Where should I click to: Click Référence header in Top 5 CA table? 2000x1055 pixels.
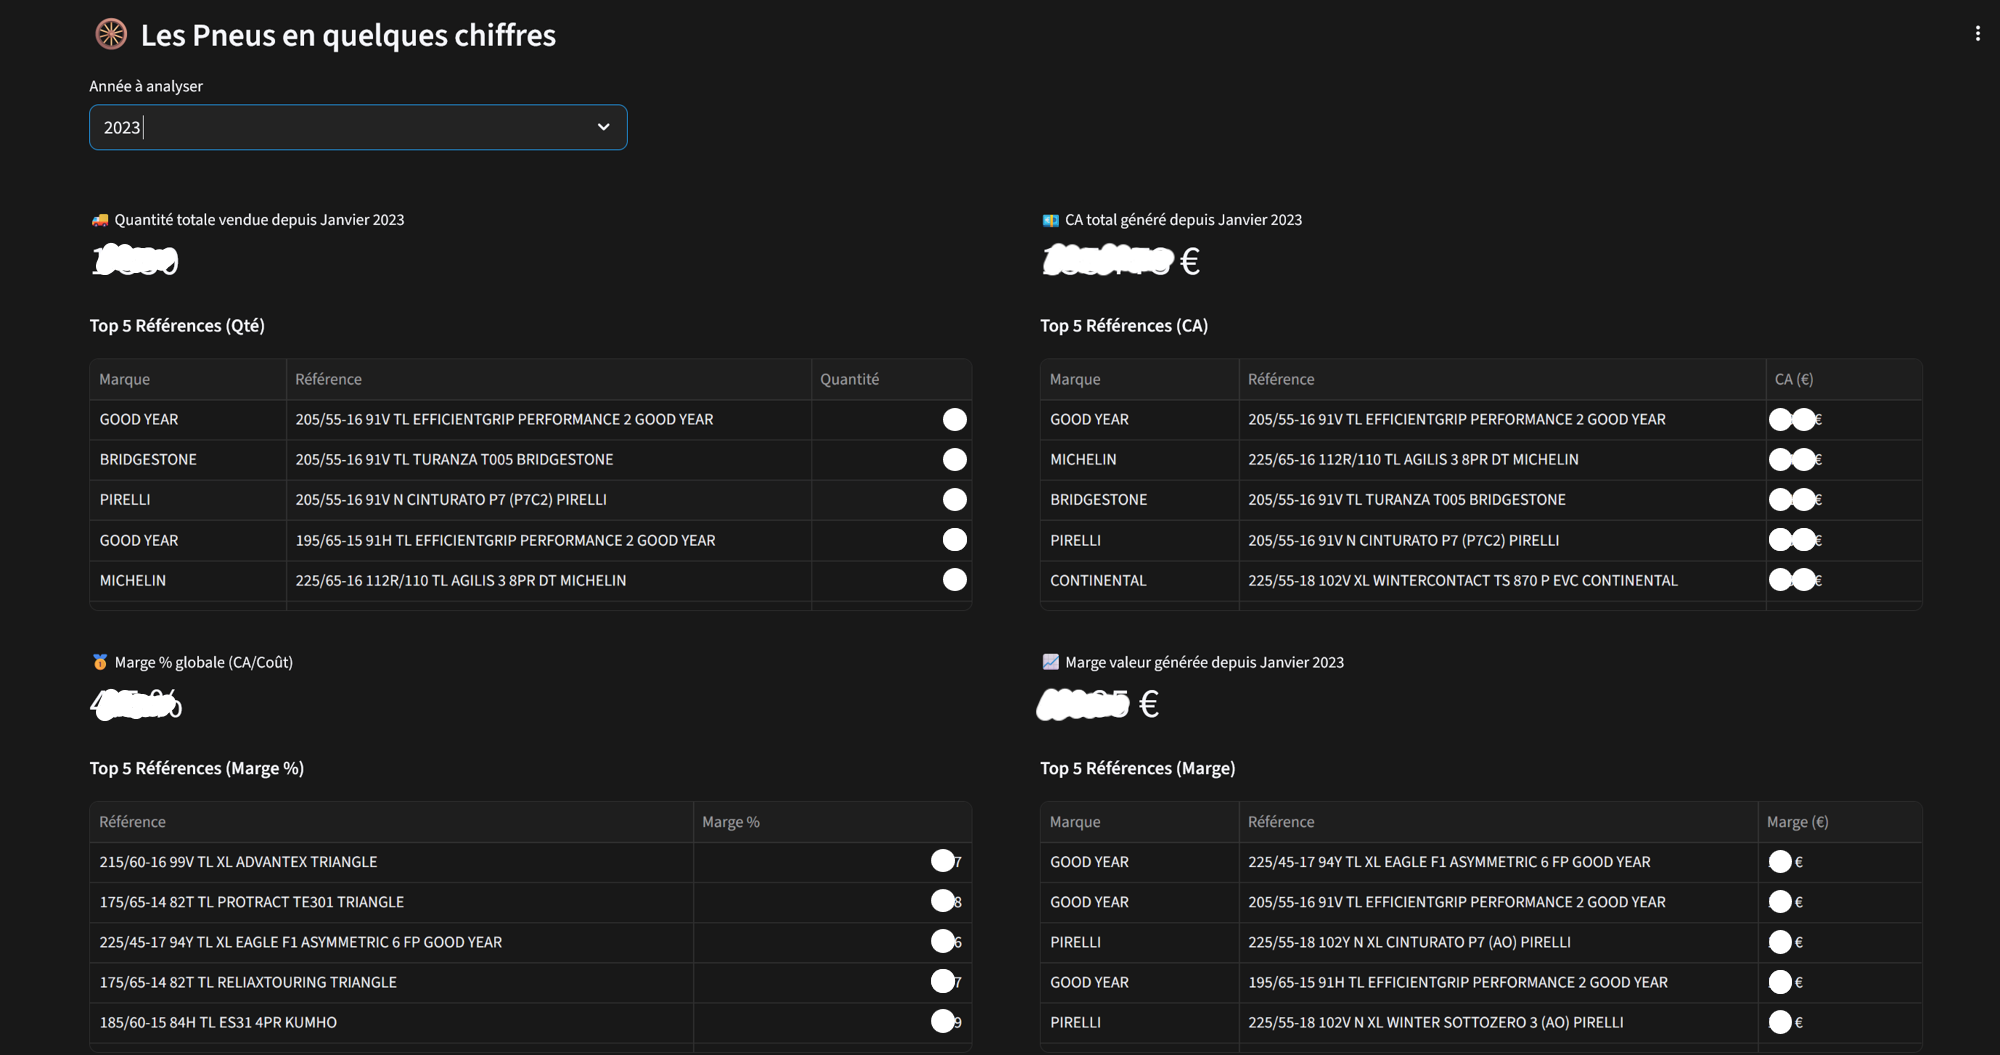point(1281,379)
